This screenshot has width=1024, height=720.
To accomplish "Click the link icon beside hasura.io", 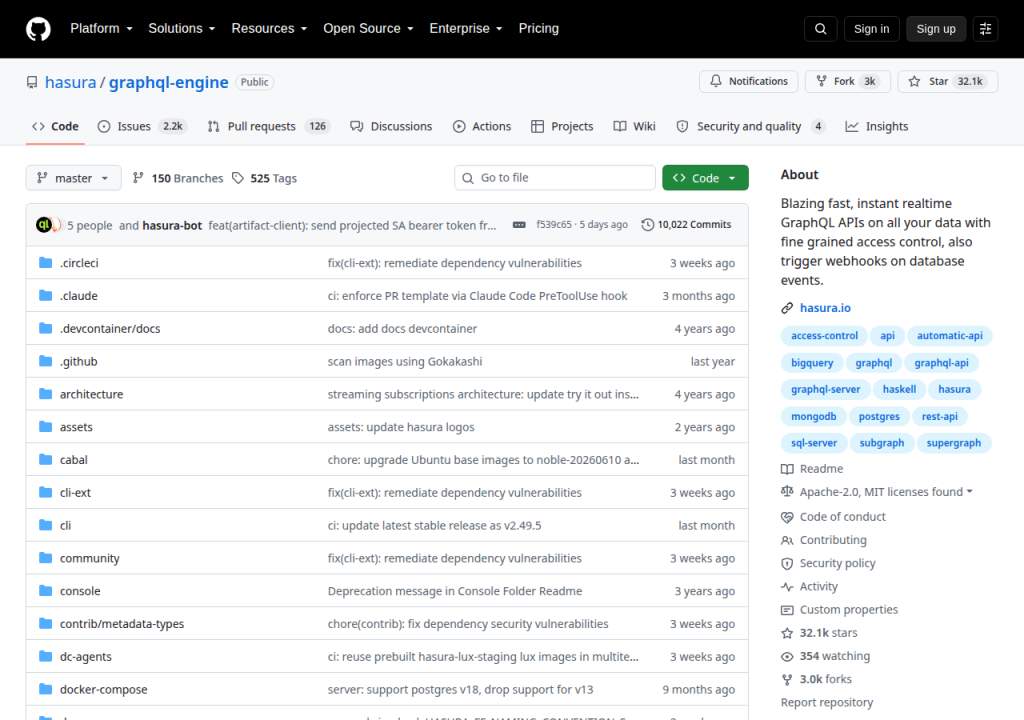I will tap(787, 308).
